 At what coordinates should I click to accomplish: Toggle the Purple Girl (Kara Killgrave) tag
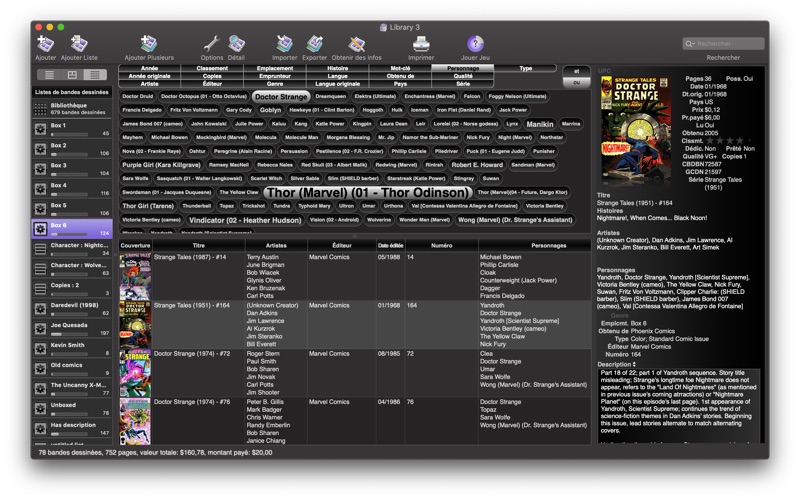(161, 165)
